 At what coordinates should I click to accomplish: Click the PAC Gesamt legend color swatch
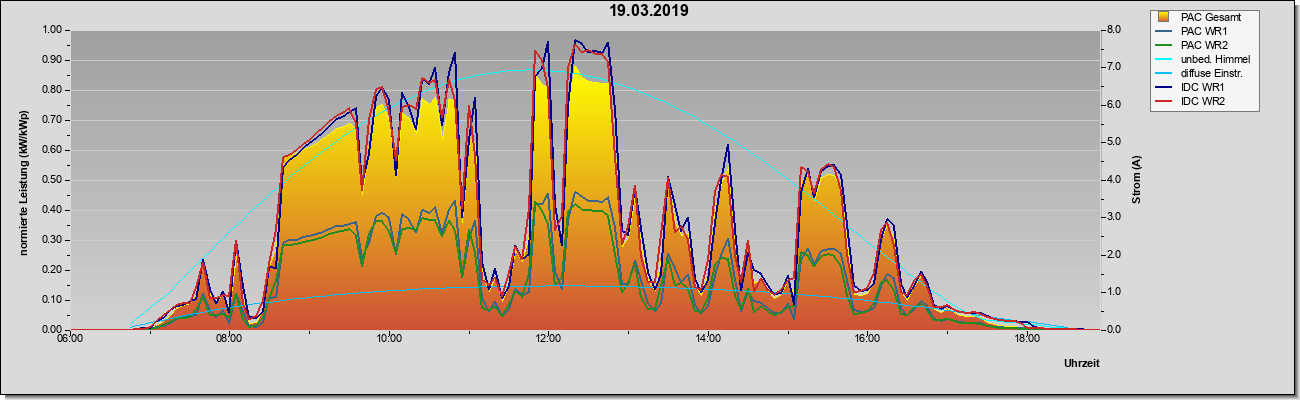tap(1165, 17)
